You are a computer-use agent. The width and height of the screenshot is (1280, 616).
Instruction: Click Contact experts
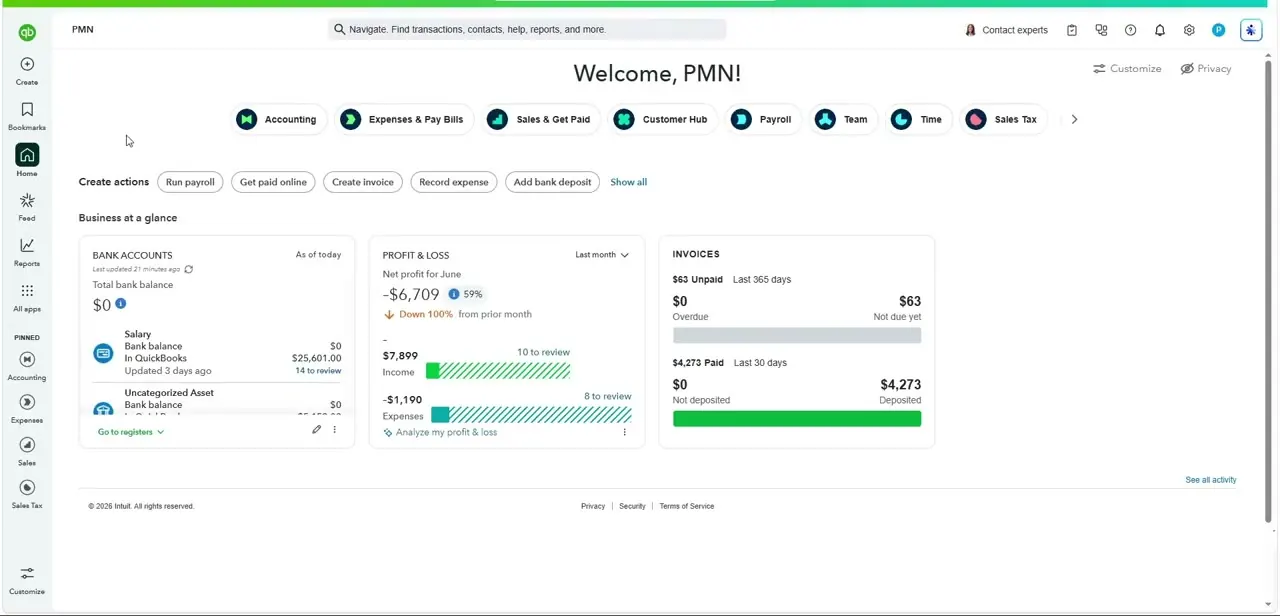click(1006, 30)
